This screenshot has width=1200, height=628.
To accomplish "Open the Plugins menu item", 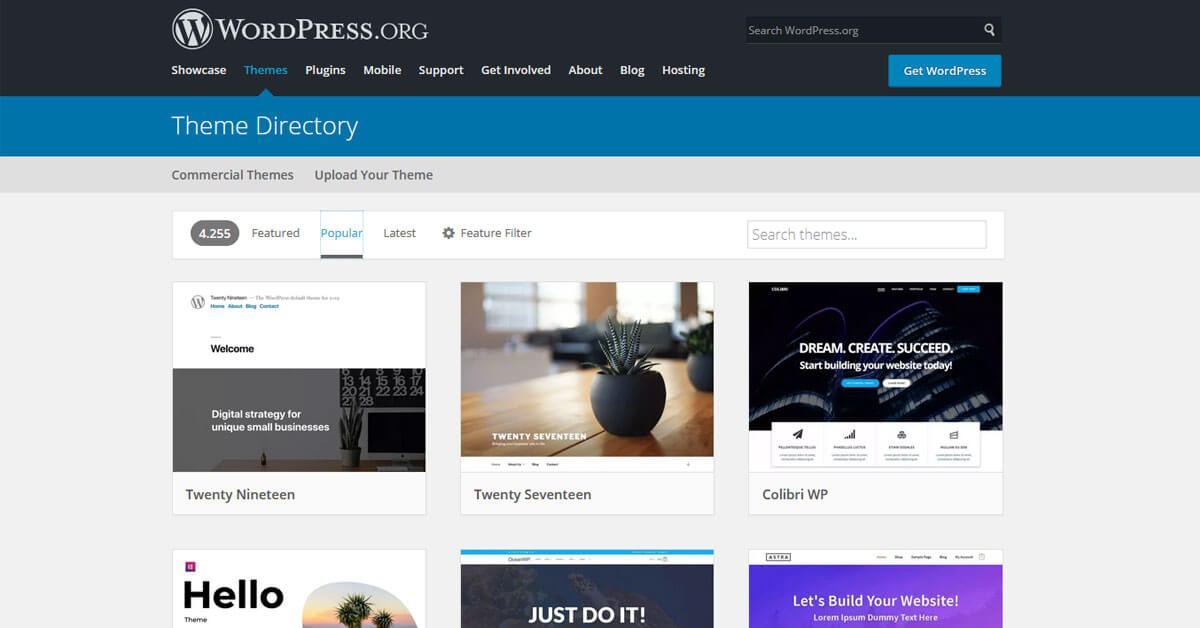I will click(x=325, y=70).
